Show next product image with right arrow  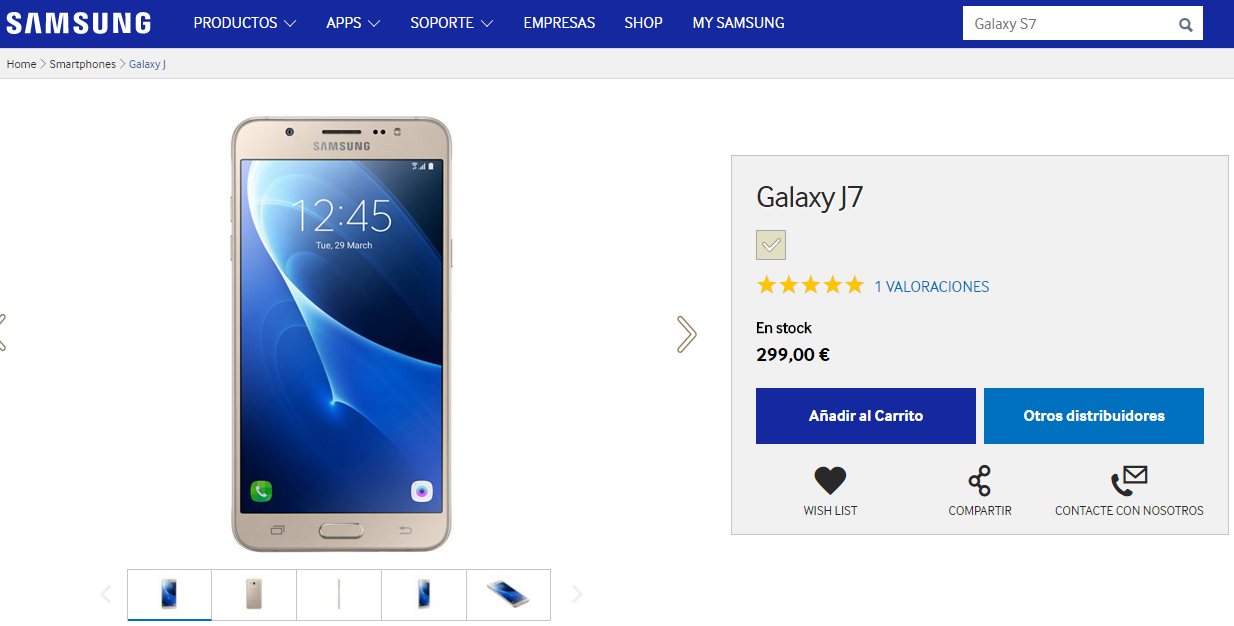pyautogui.click(x=686, y=334)
